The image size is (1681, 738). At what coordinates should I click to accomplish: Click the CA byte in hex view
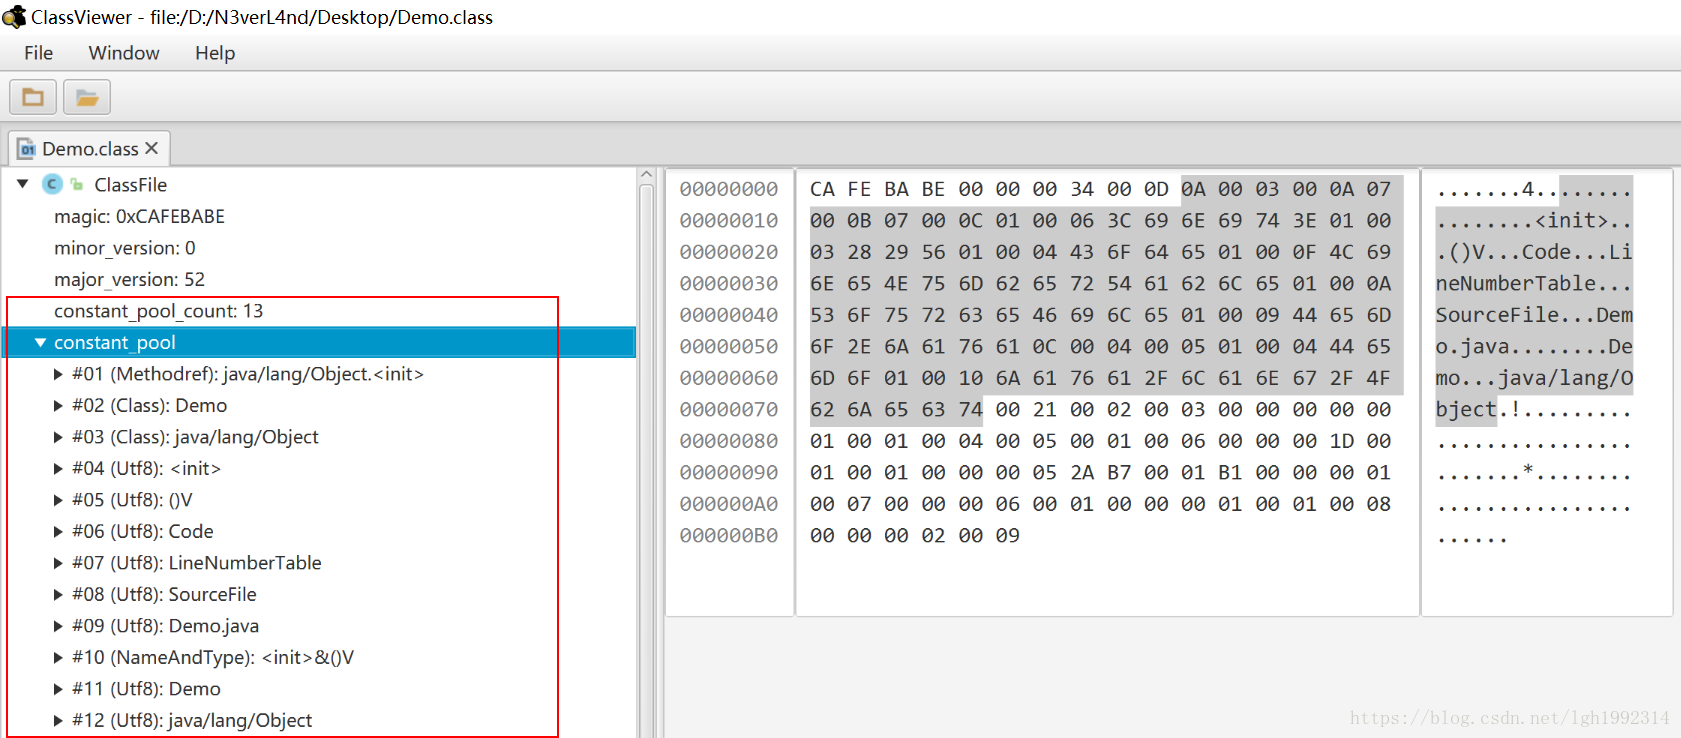822,189
